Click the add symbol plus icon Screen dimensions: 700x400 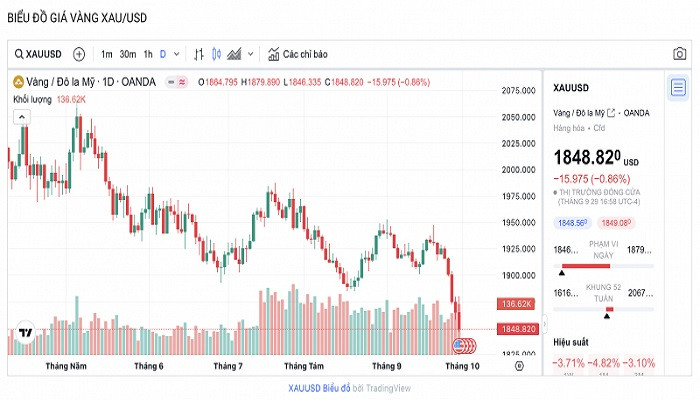pyautogui.click(x=79, y=54)
